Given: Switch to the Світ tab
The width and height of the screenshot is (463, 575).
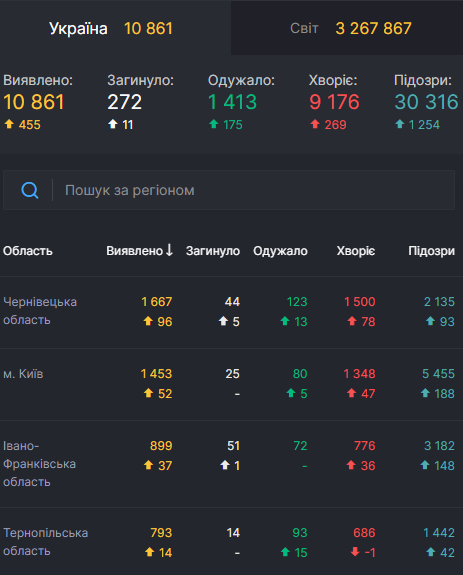Looking at the screenshot, I should [347, 28].
